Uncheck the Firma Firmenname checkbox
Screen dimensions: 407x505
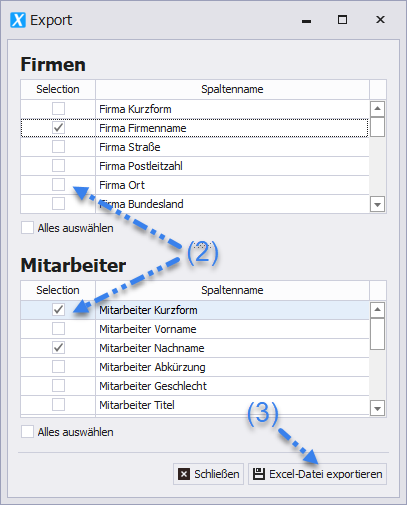pyautogui.click(x=58, y=128)
